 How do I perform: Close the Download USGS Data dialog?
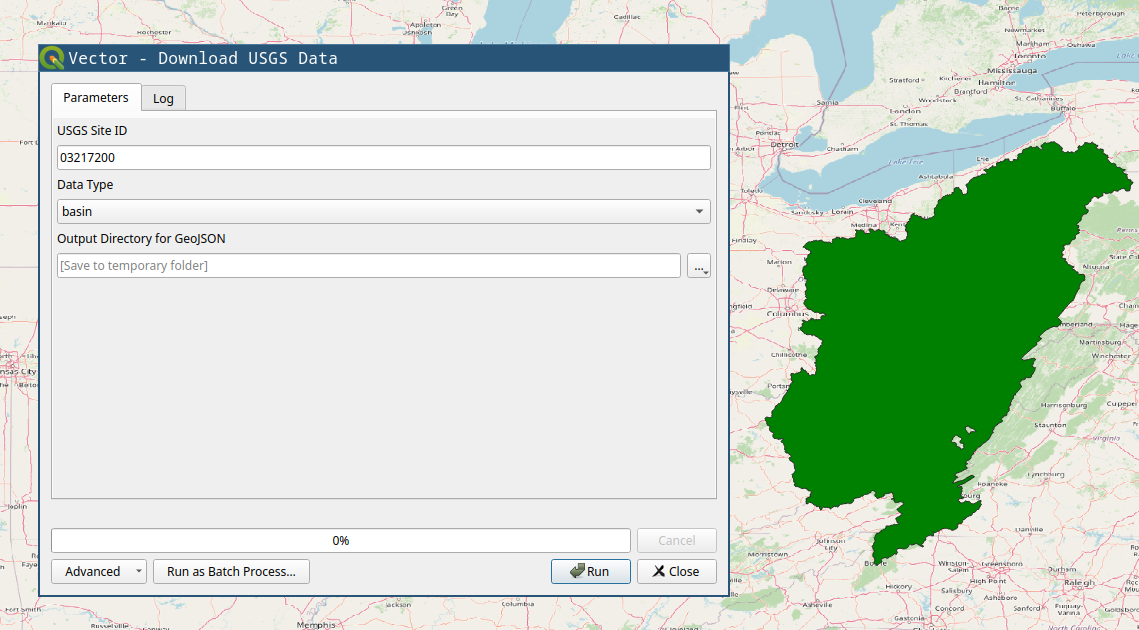[x=676, y=571]
